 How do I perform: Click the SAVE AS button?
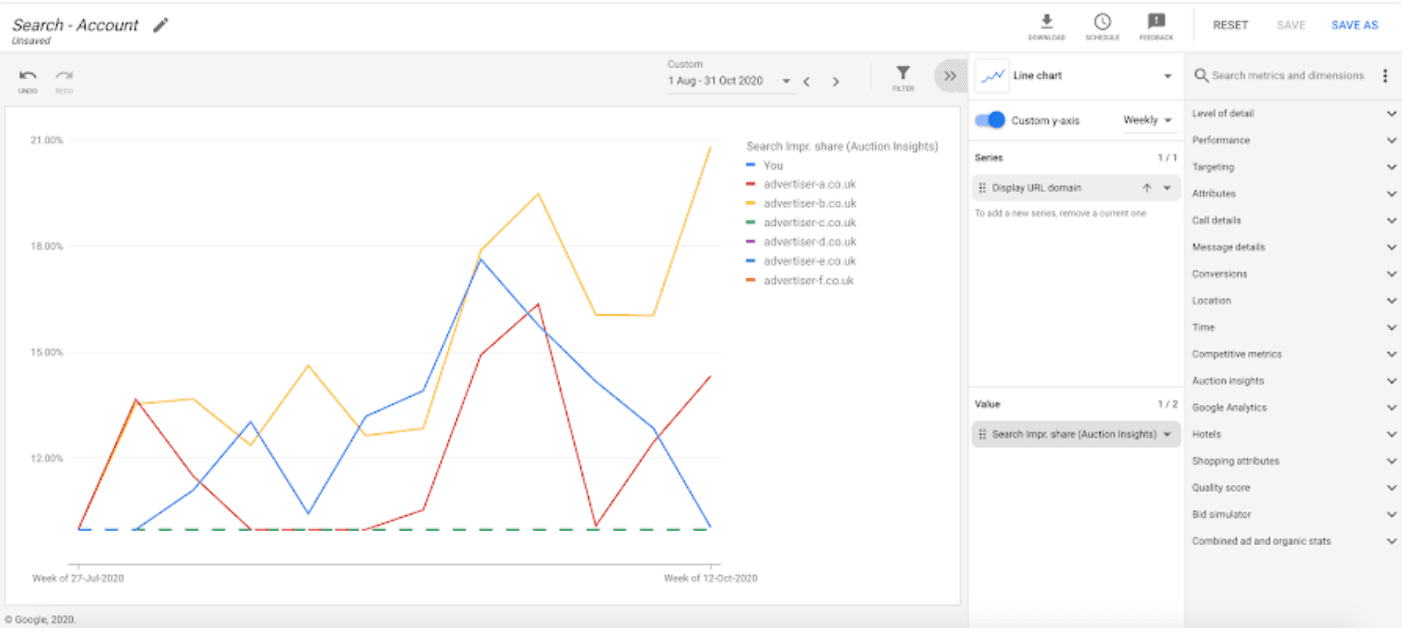(1354, 24)
